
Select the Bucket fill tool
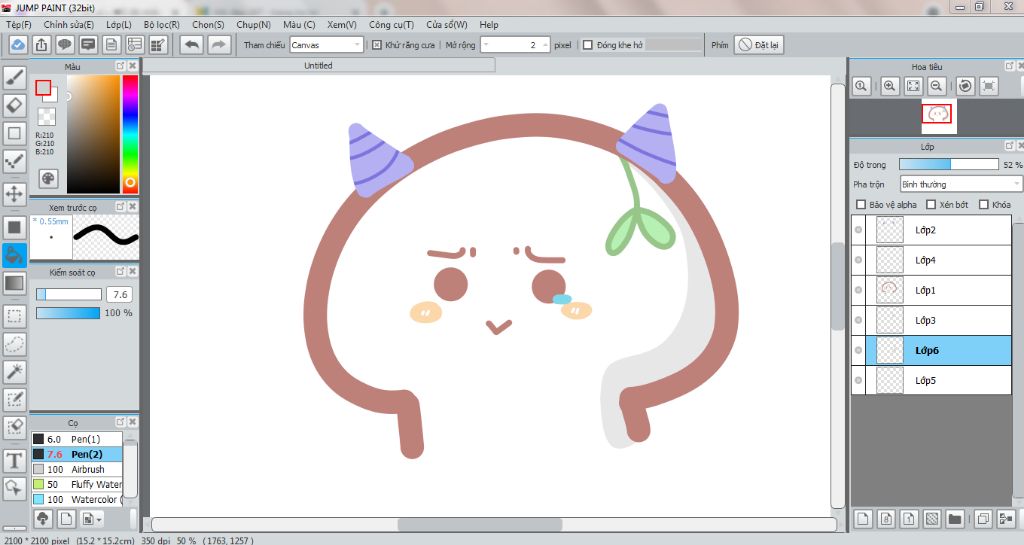14,255
